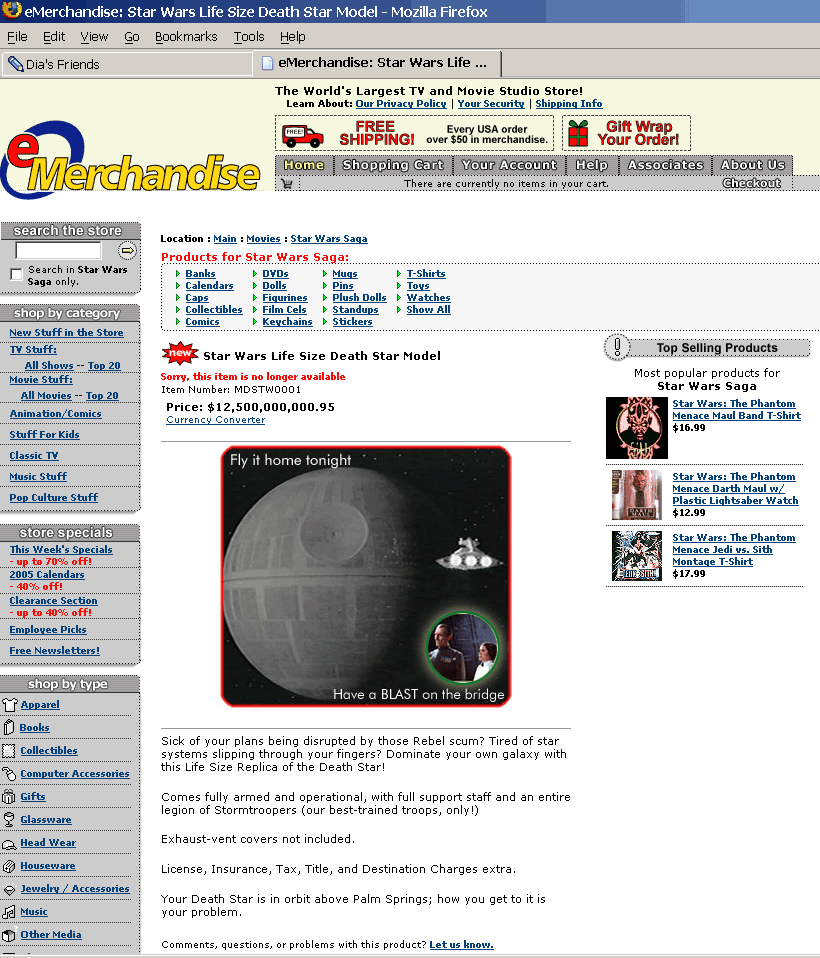Open the Show All products link
820x958 pixels.
click(428, 310)
